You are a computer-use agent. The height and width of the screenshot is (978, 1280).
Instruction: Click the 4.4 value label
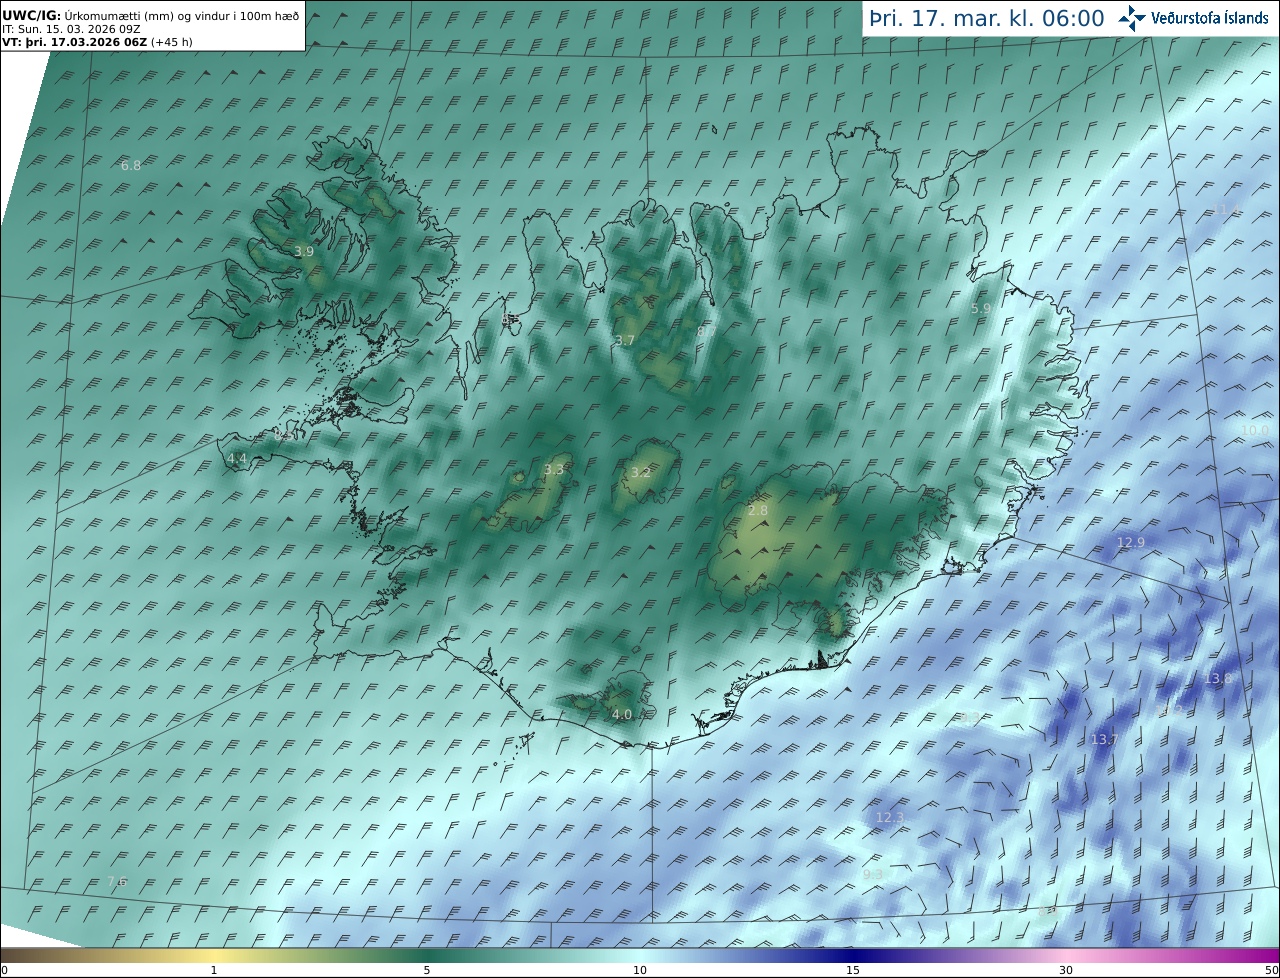(237, 459)
